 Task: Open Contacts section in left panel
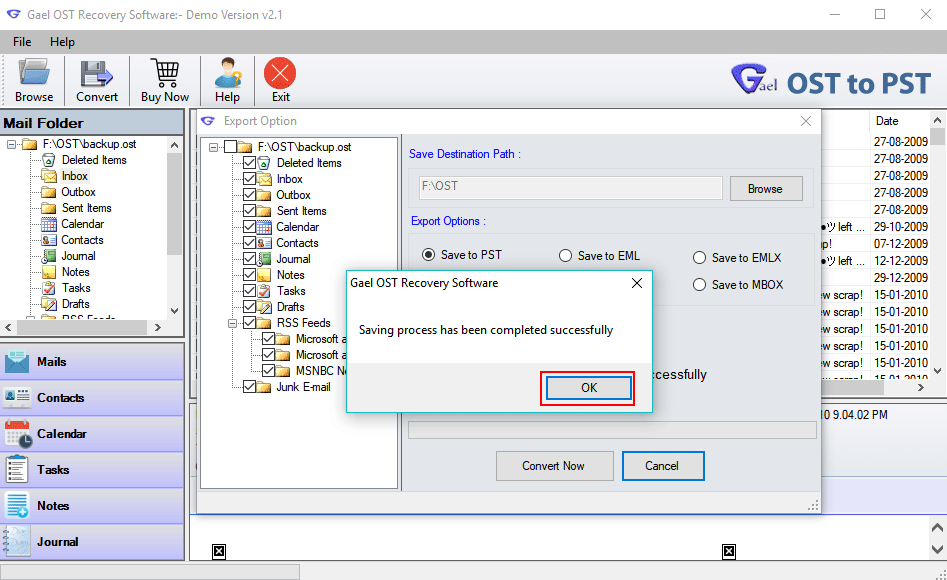92,398
